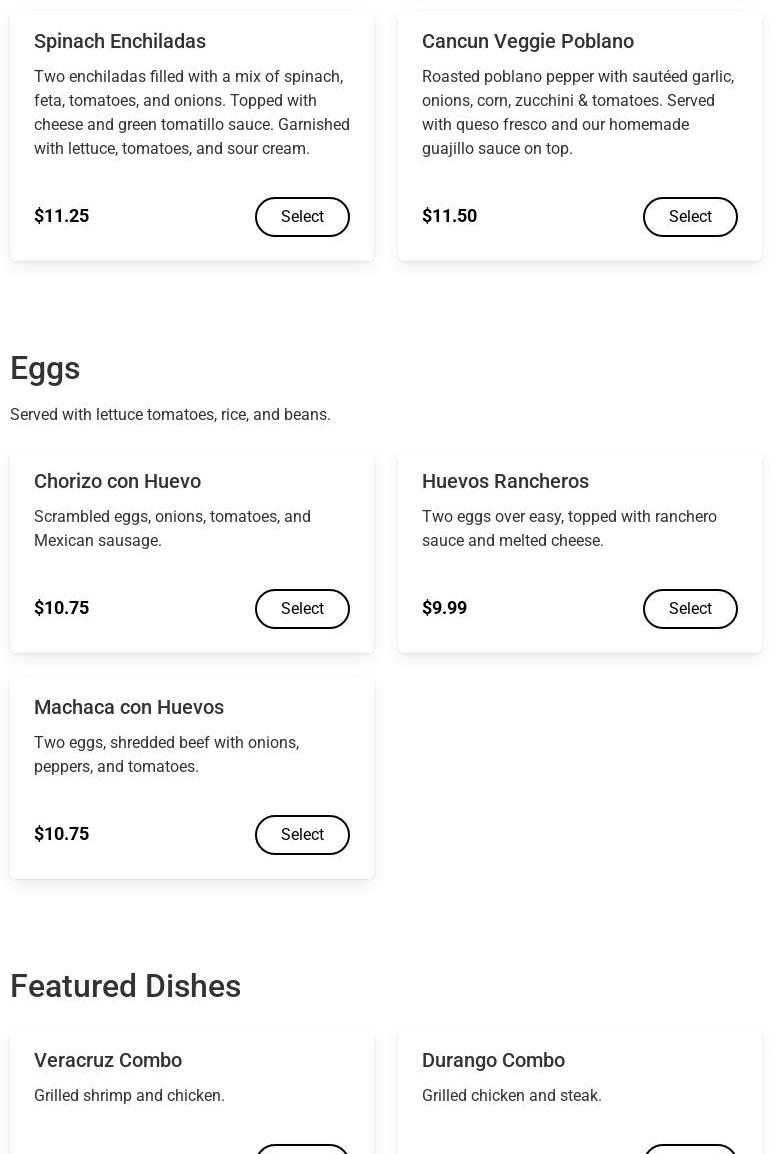Click the Durango Combo title
The image size is (772, 1154).
pyautogui.click(x=493, y=1061)
